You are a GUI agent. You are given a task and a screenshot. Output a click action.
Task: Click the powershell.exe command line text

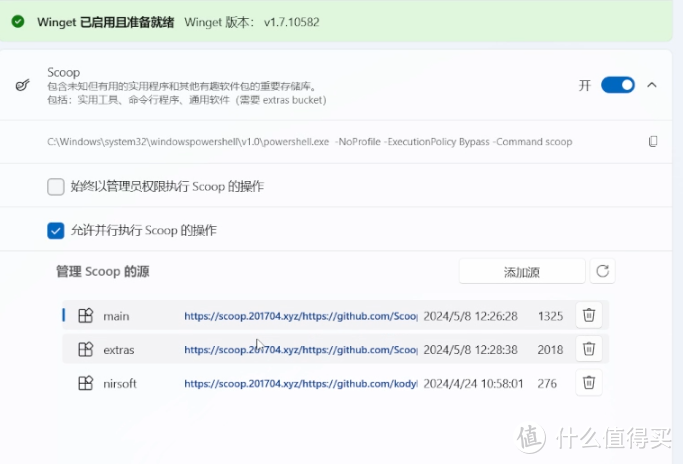click(310, 142)
